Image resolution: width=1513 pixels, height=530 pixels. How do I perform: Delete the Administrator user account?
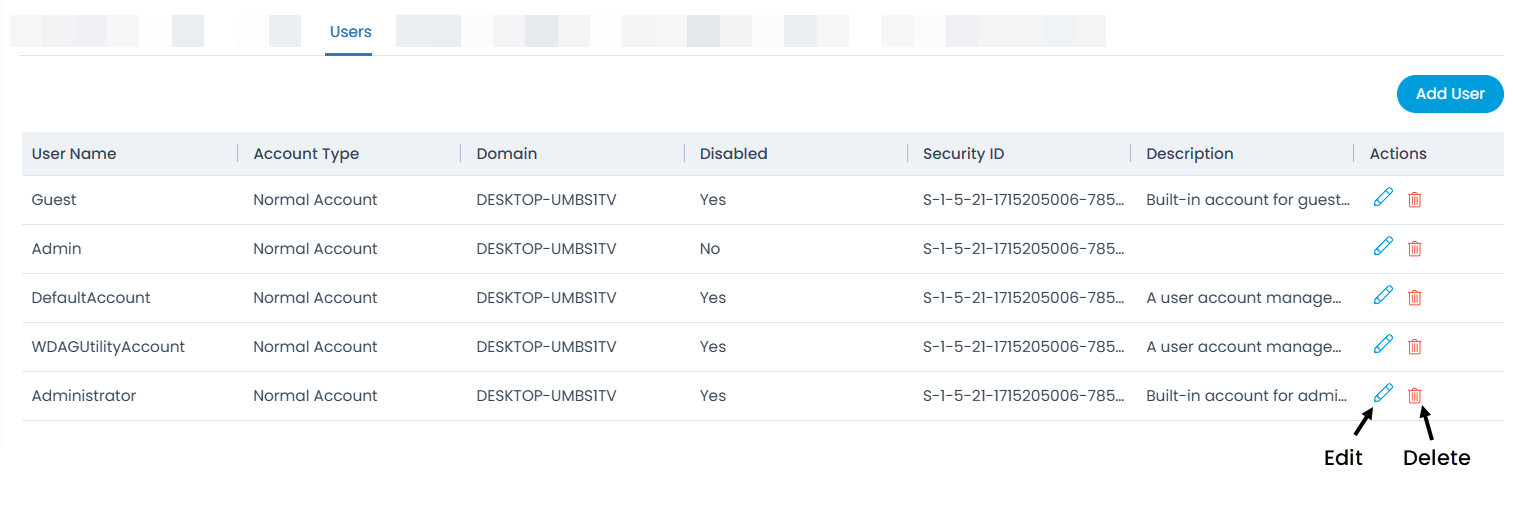pyautogui.click(x=1414, y=395)
